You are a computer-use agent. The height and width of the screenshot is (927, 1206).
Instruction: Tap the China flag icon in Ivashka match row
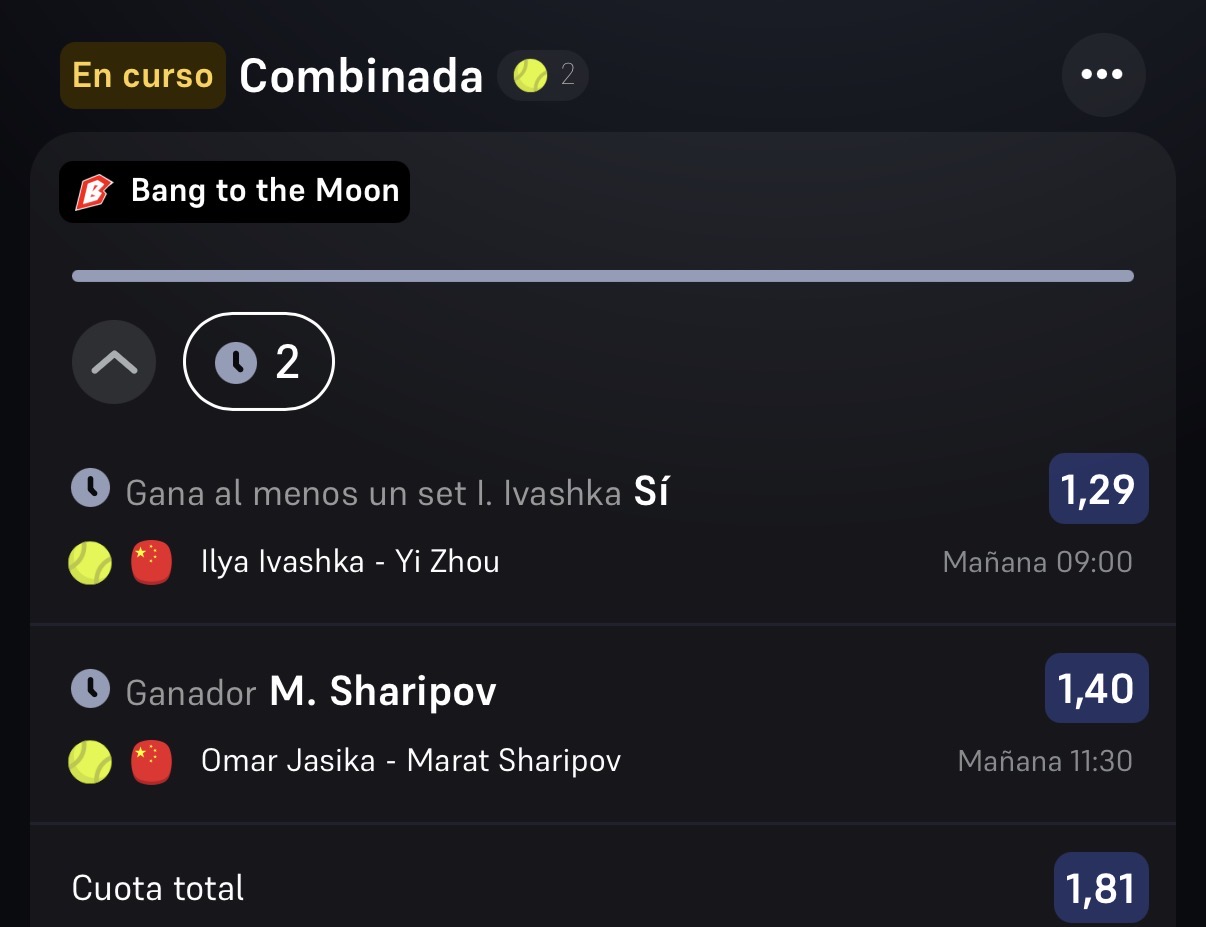[x=151, y=562]
